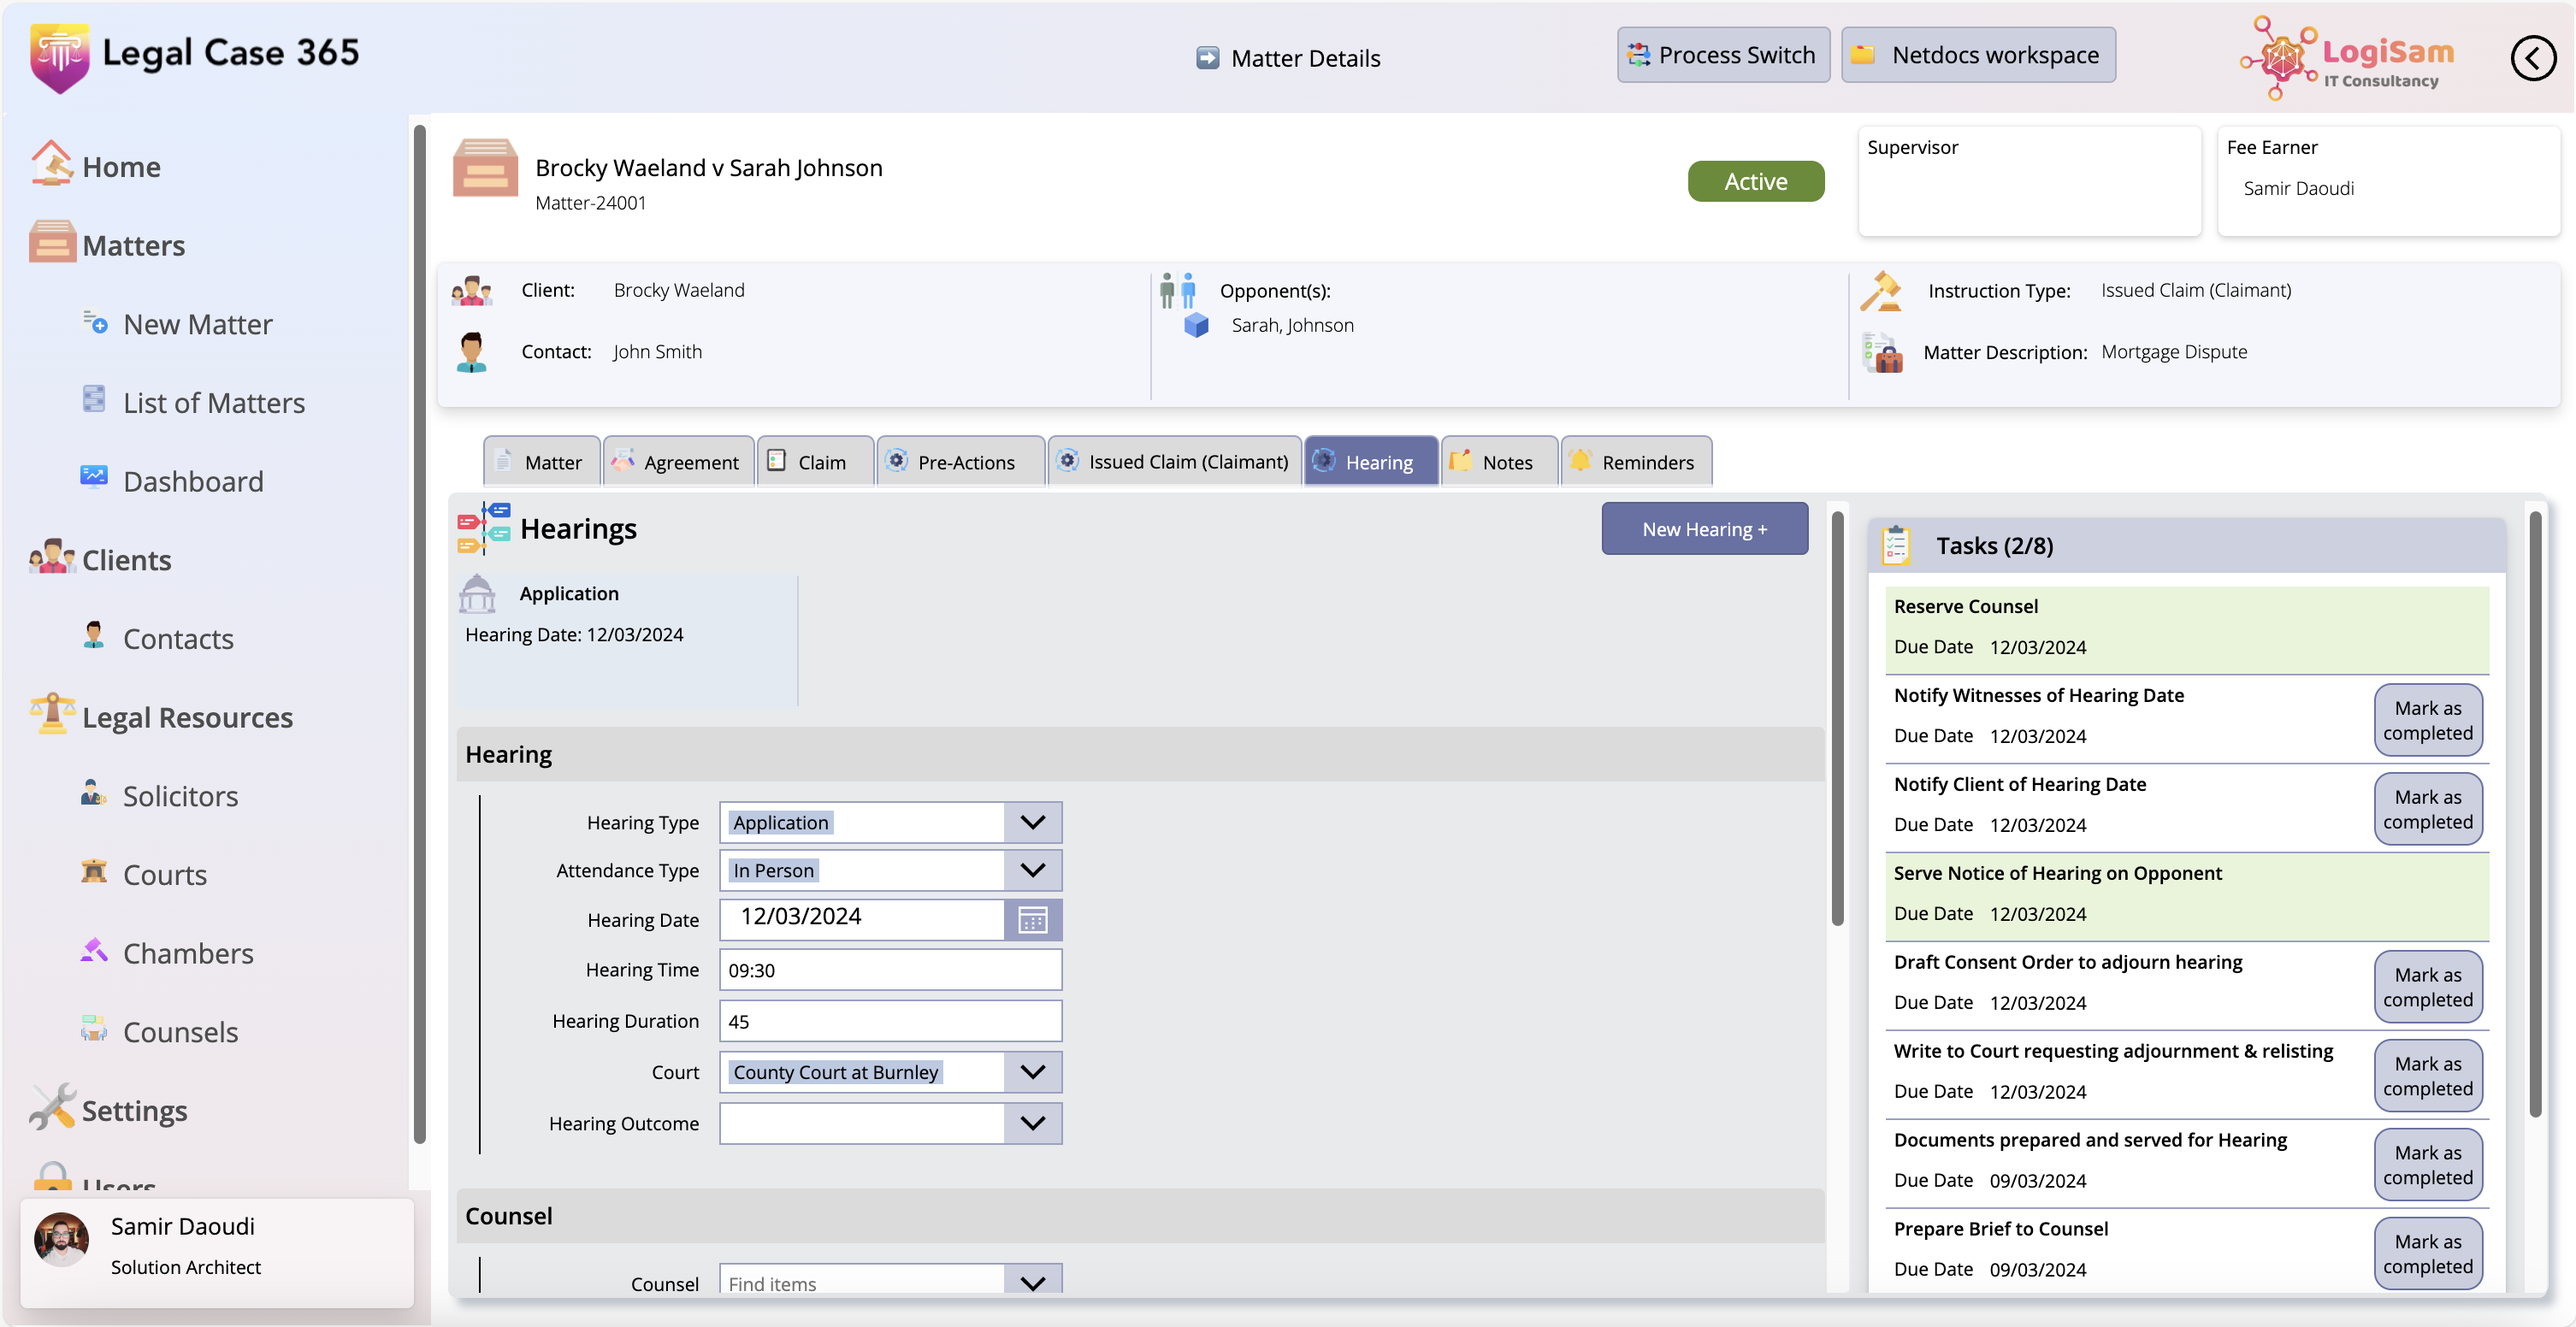Switch to the Notes tab

(x=1499, y=462)
